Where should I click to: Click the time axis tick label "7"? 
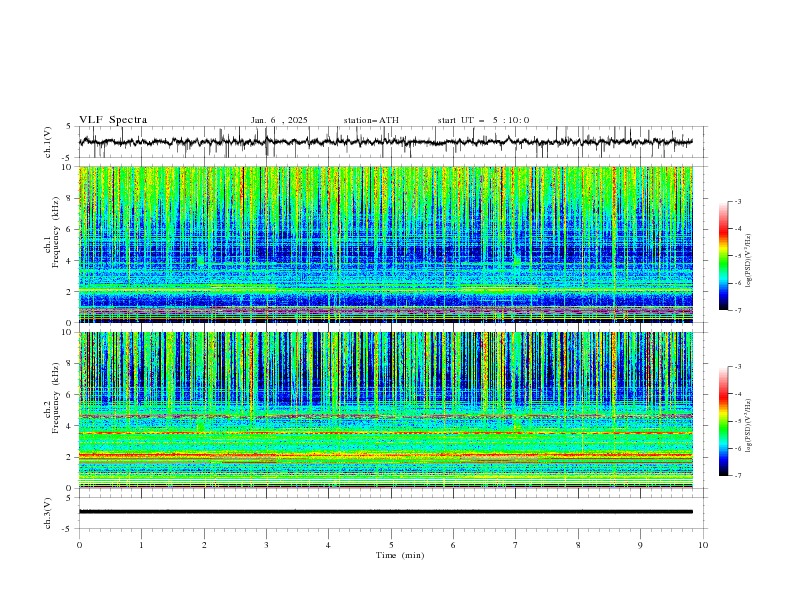point(516,545)
